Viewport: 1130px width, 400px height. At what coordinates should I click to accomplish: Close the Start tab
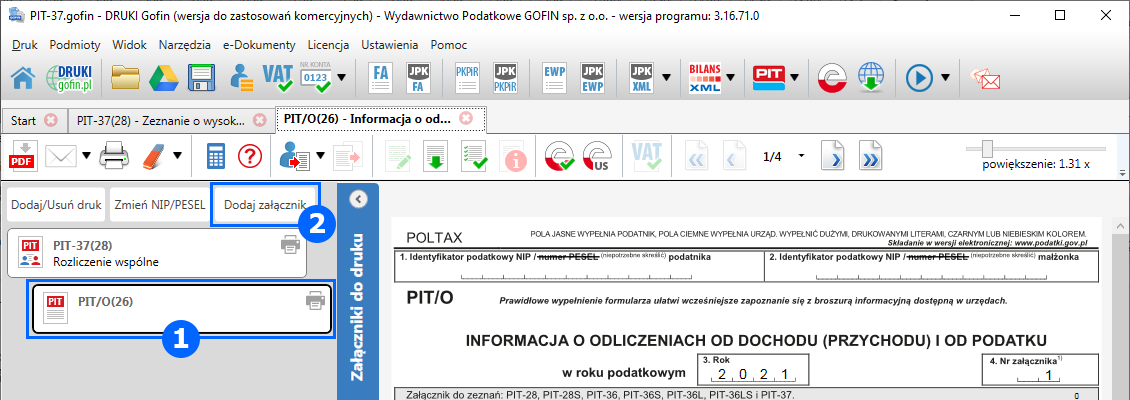(50, 120)
